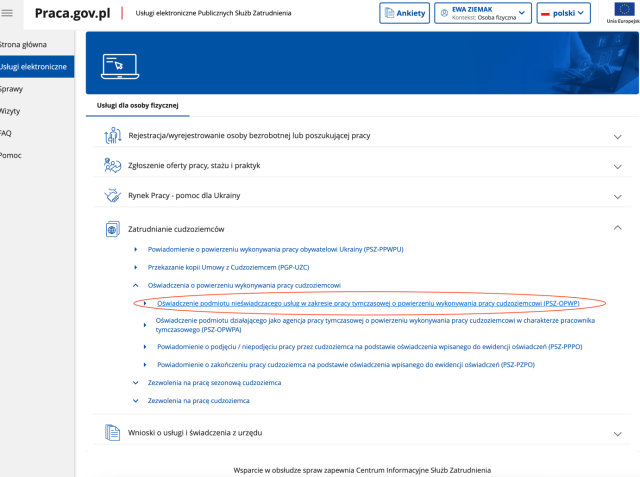
Task: Expand the Wnioski o usługi section chevron
Action: [617, 433]
